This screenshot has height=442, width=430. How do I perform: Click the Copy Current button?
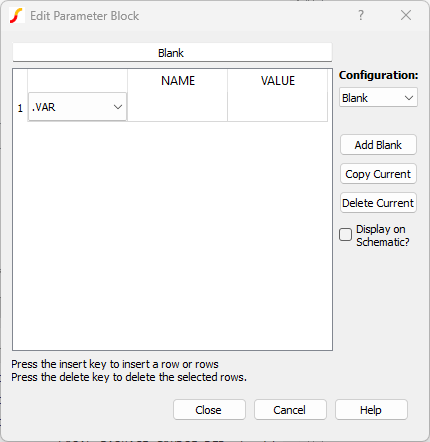(378, 174)
